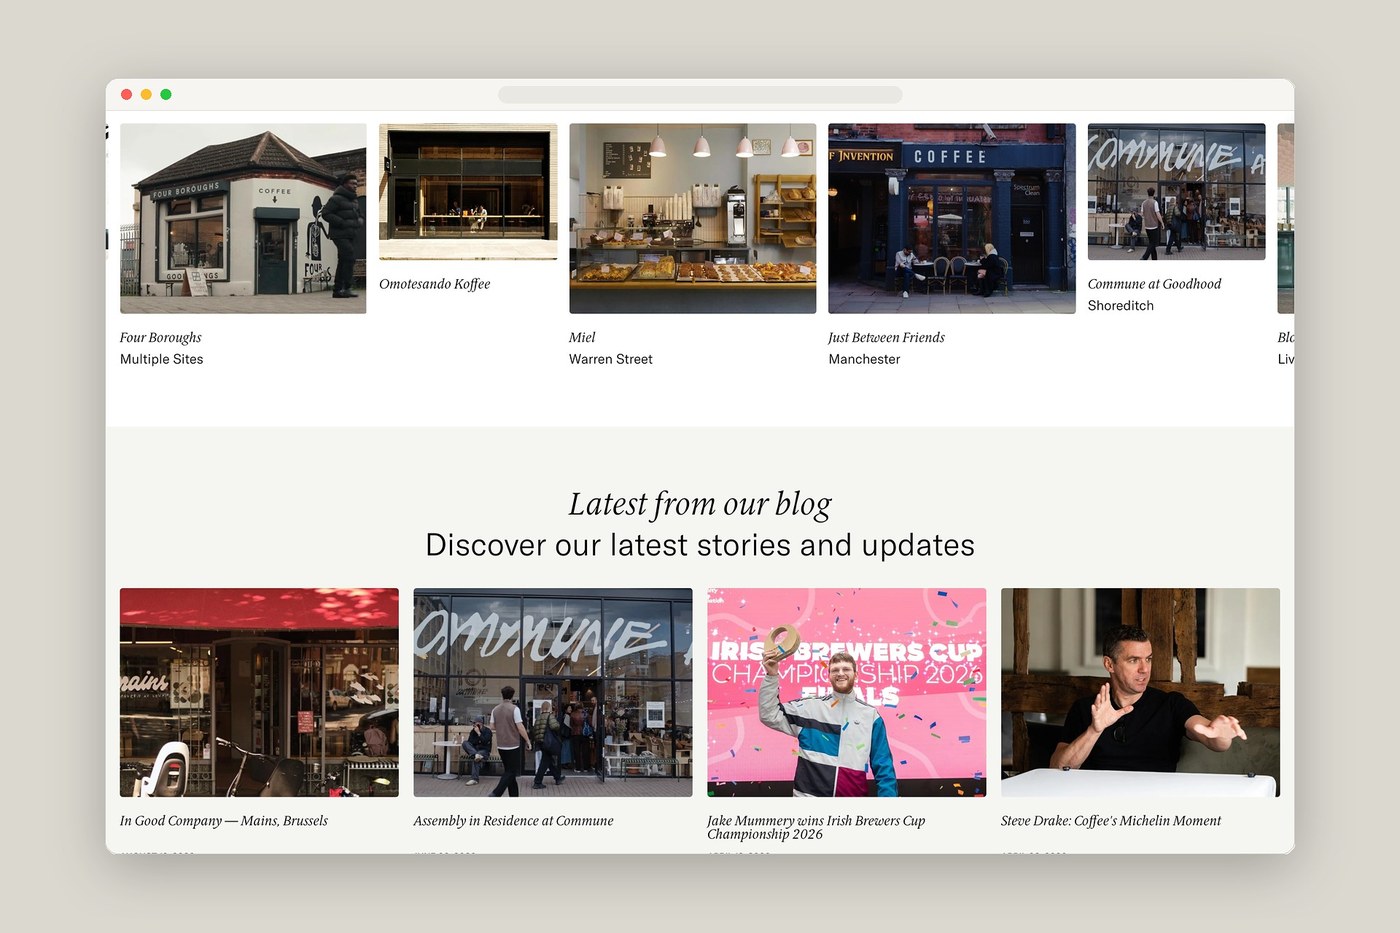Viewport: 1400px width, 933px height.
Task: Select the Warren Street location text
Action: tap(610, 359)
